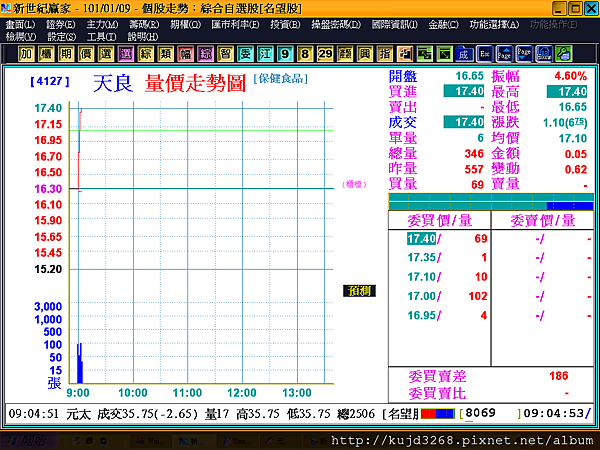Screen dimensions: 600x450
Task: Click the green icon left of 成
Action: click(x=444, y=54)
